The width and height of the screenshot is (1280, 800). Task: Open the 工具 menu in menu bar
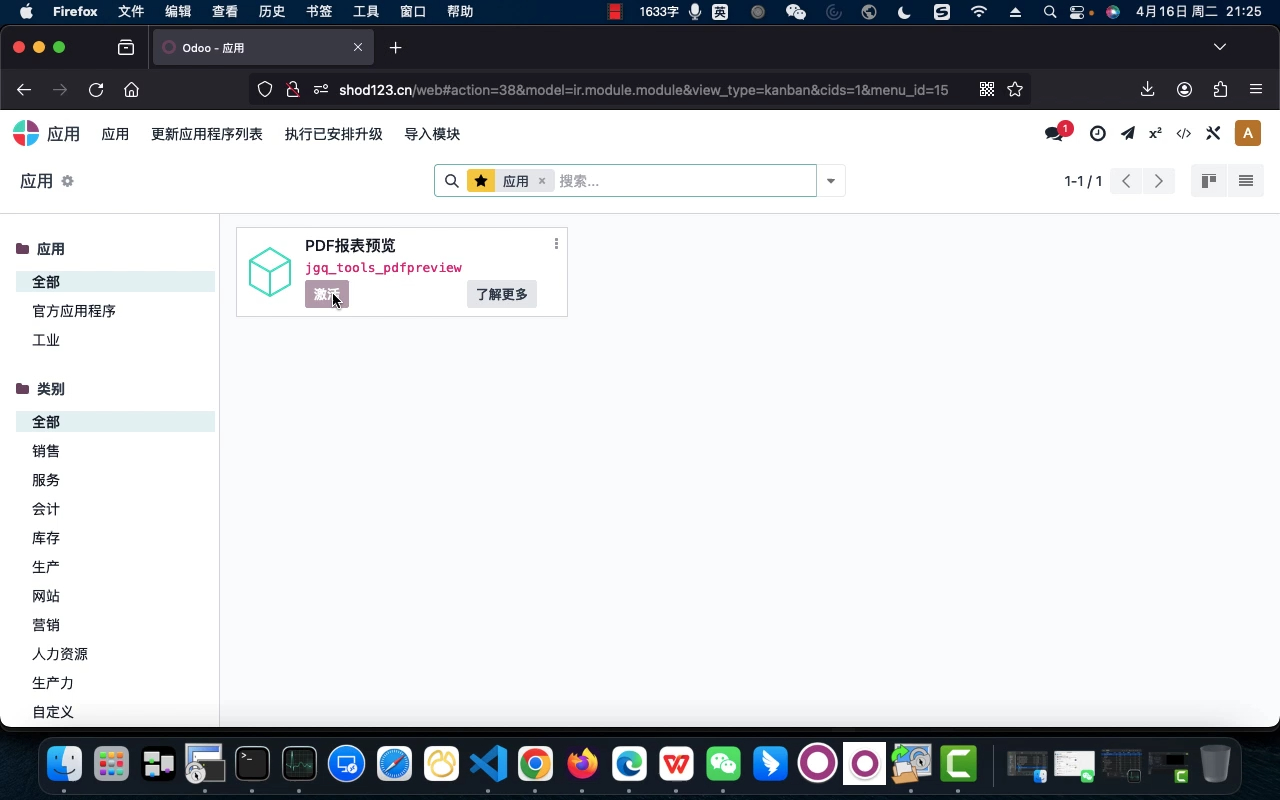(365, 11)
